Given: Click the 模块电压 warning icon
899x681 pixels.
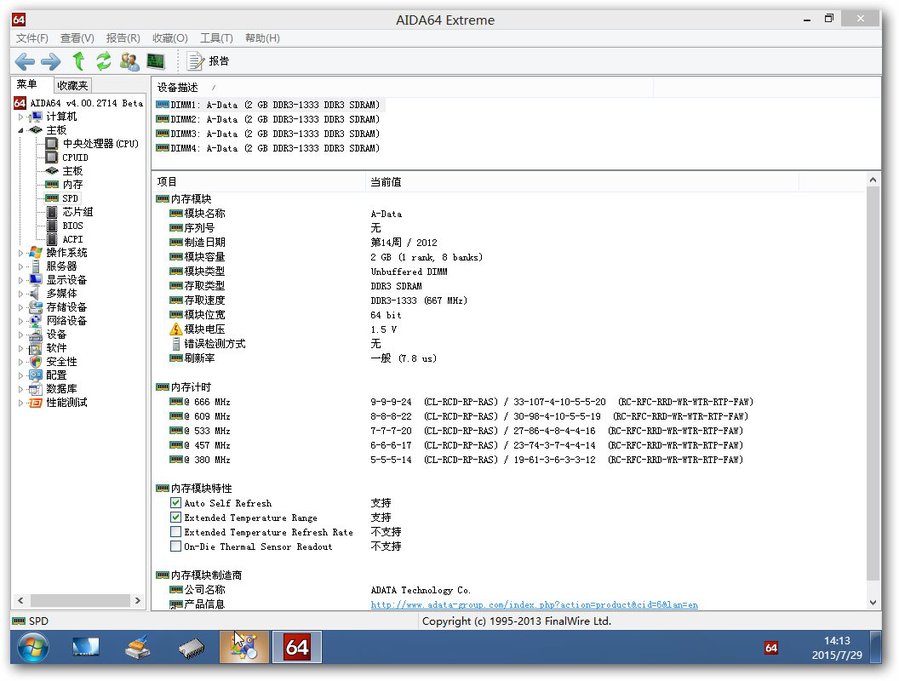Looking at the screenshot, I should coord(175,329).
